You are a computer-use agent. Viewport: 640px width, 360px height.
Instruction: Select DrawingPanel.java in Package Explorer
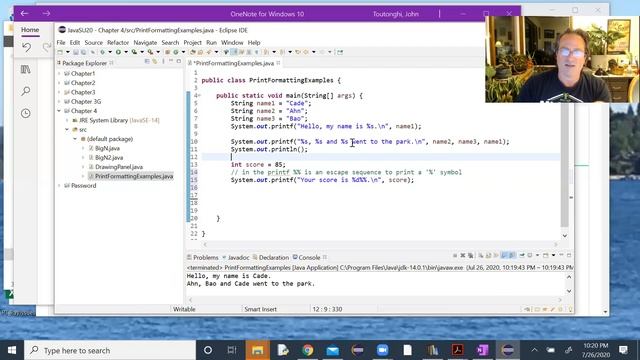coord(119,167)
